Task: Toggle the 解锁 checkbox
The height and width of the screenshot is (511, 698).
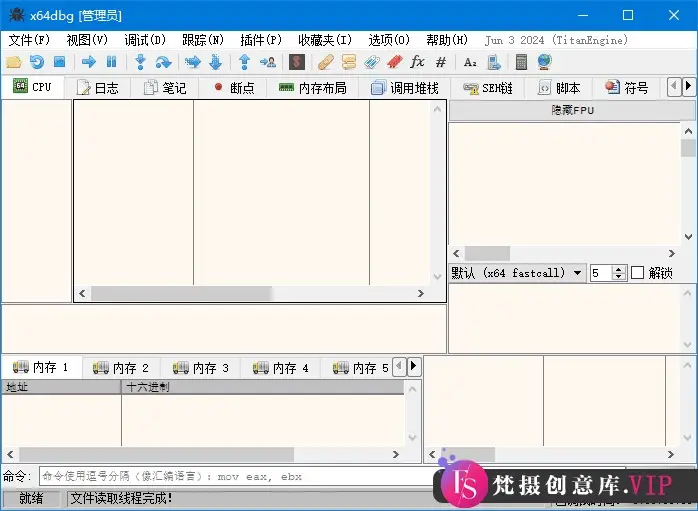Action: tap(637, 272)
